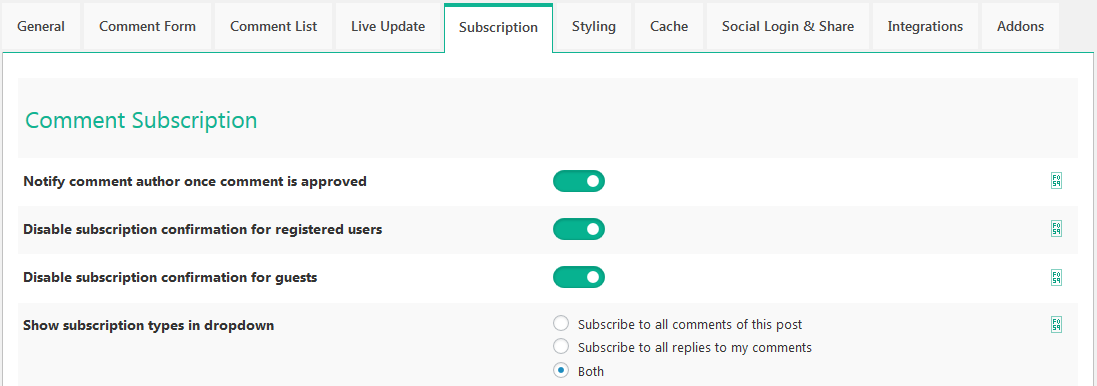Select the Both radio option
This screenshot has height=386, width=1097.
pos(560,371)
